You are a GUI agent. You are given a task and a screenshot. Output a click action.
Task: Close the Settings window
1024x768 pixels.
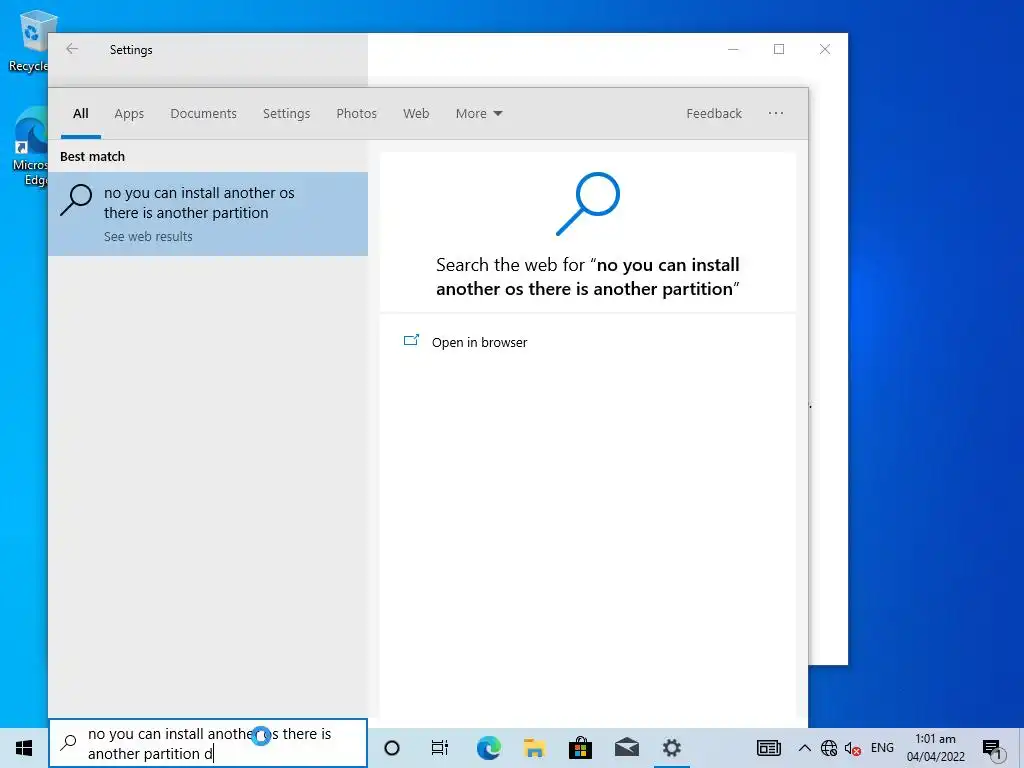825,49
